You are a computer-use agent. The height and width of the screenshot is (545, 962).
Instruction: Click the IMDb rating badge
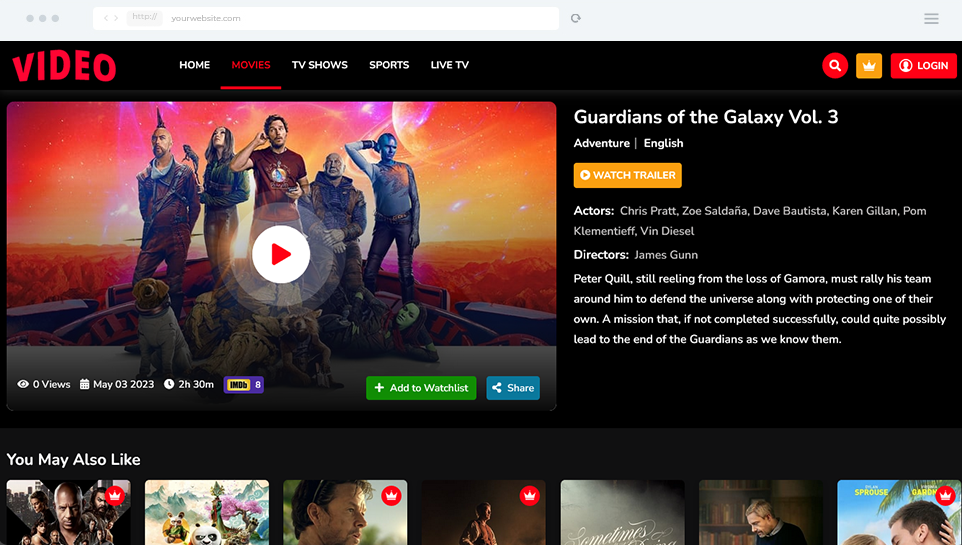244,385
